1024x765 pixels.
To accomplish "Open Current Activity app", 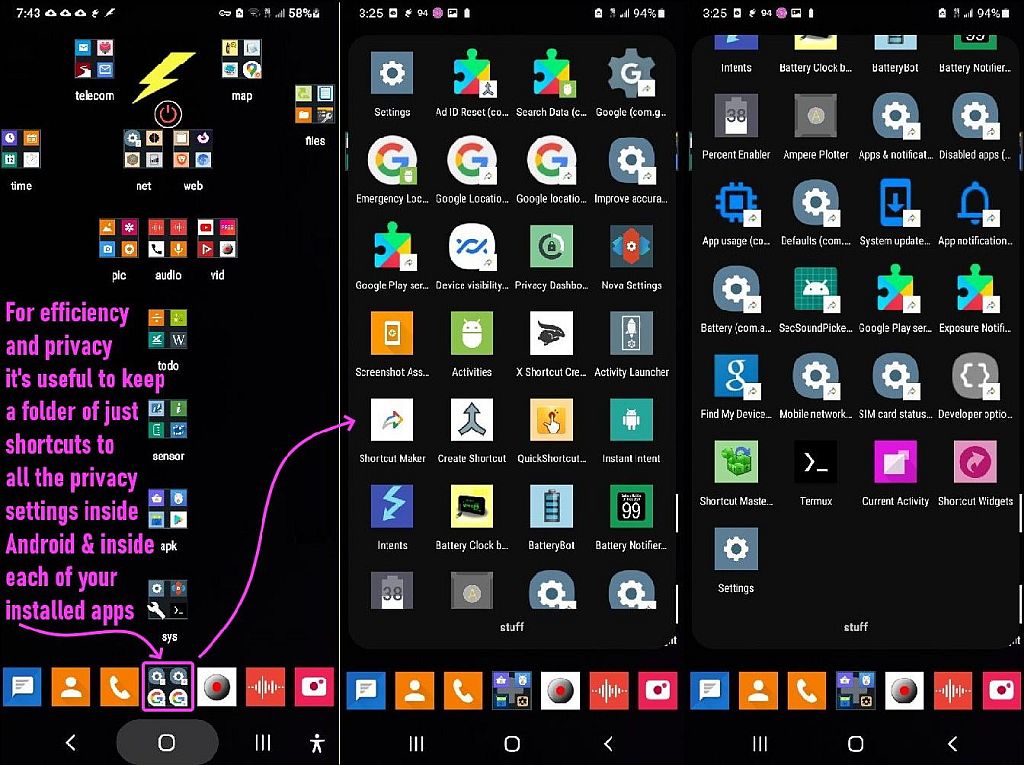I will tap(895, 462).
